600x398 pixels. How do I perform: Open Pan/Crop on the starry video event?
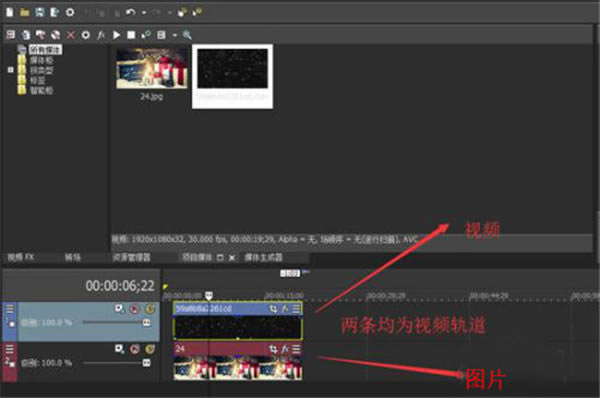click(273, 309)
